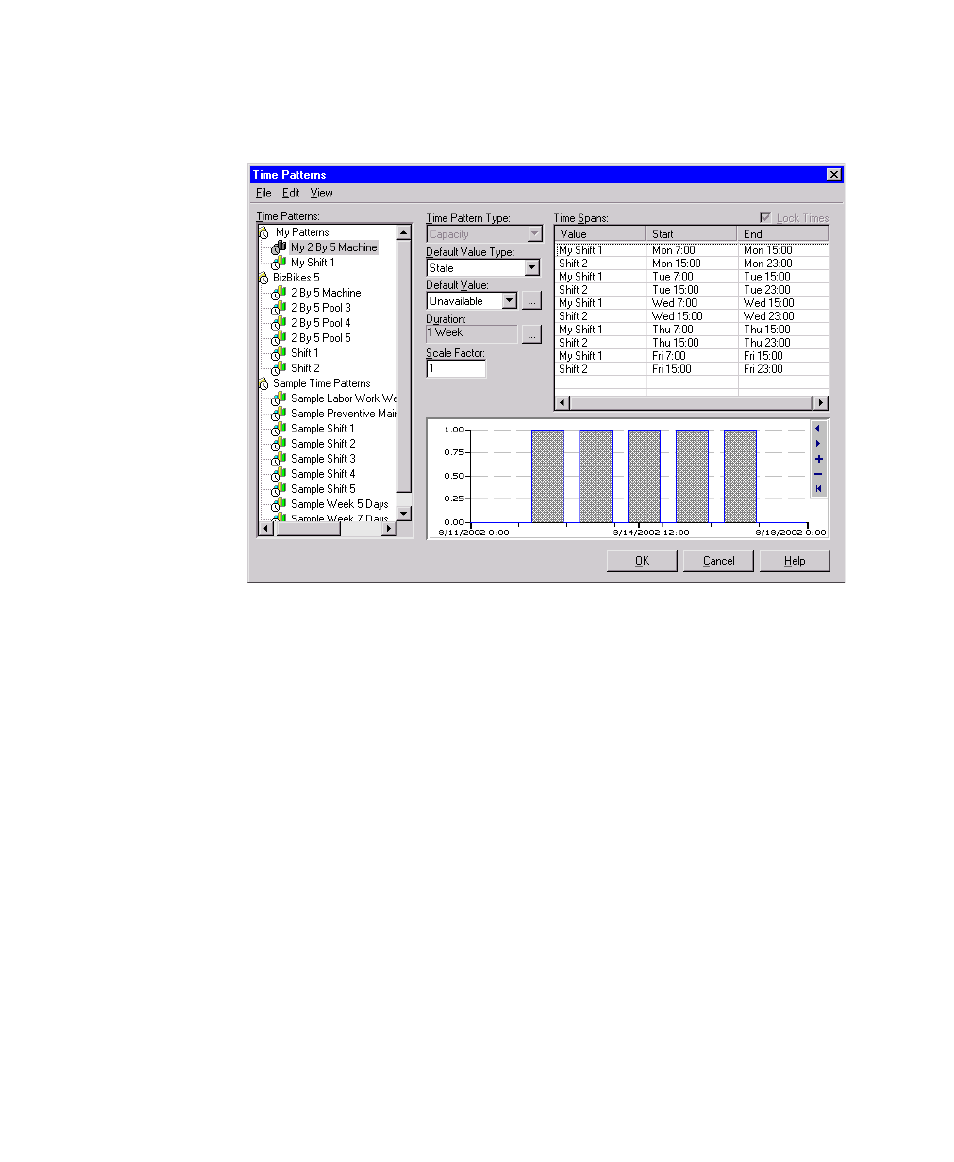Open the File menu
Image resolution: width=954 pixels, height=1162 pixels.
264,193
